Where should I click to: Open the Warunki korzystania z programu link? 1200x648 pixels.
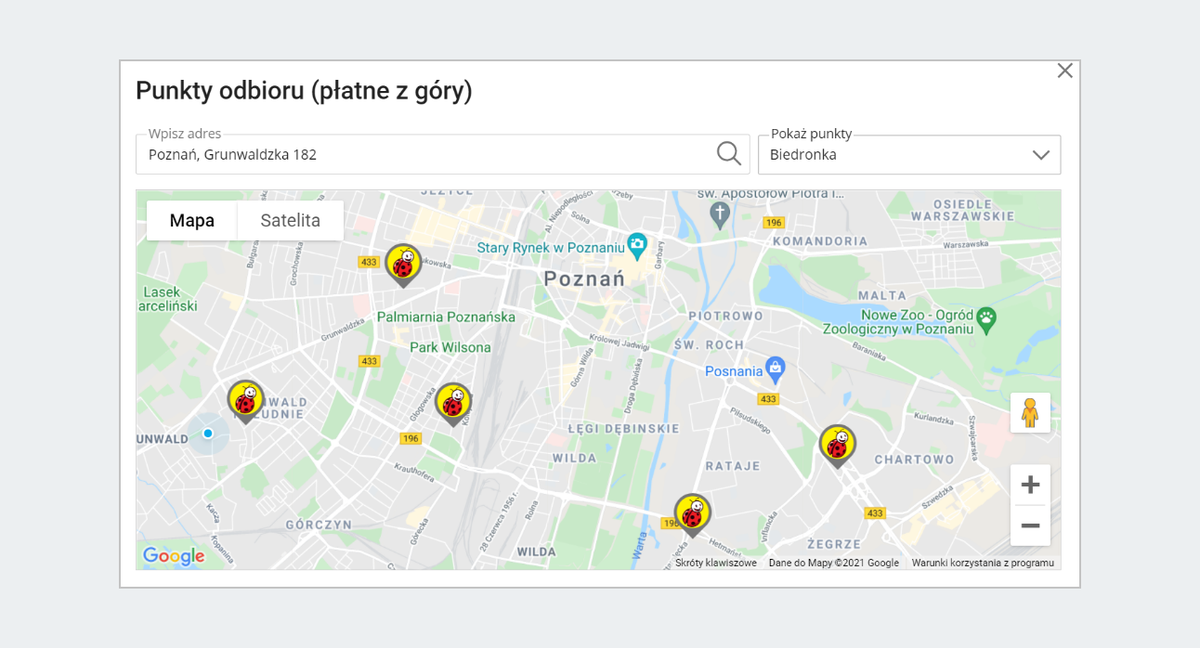point(983,562)
